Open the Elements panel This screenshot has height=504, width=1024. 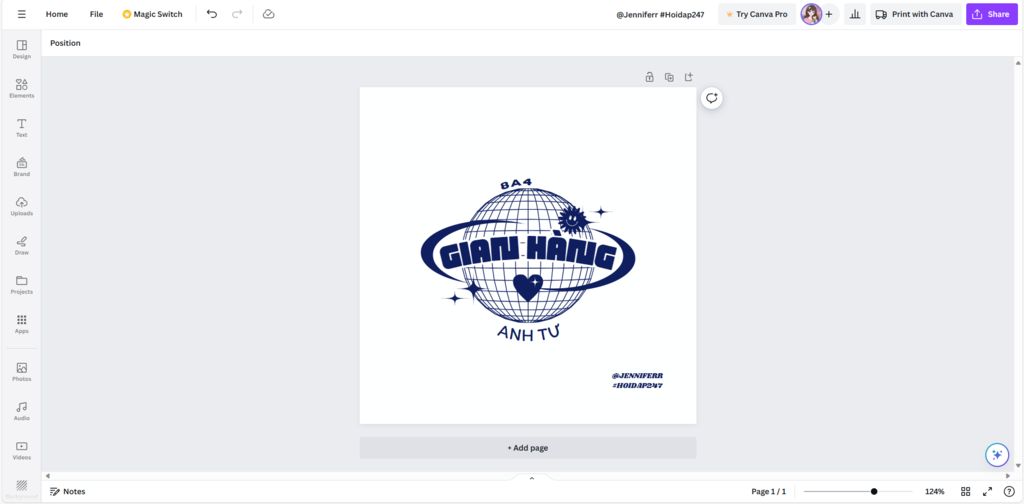coord(22,88)
